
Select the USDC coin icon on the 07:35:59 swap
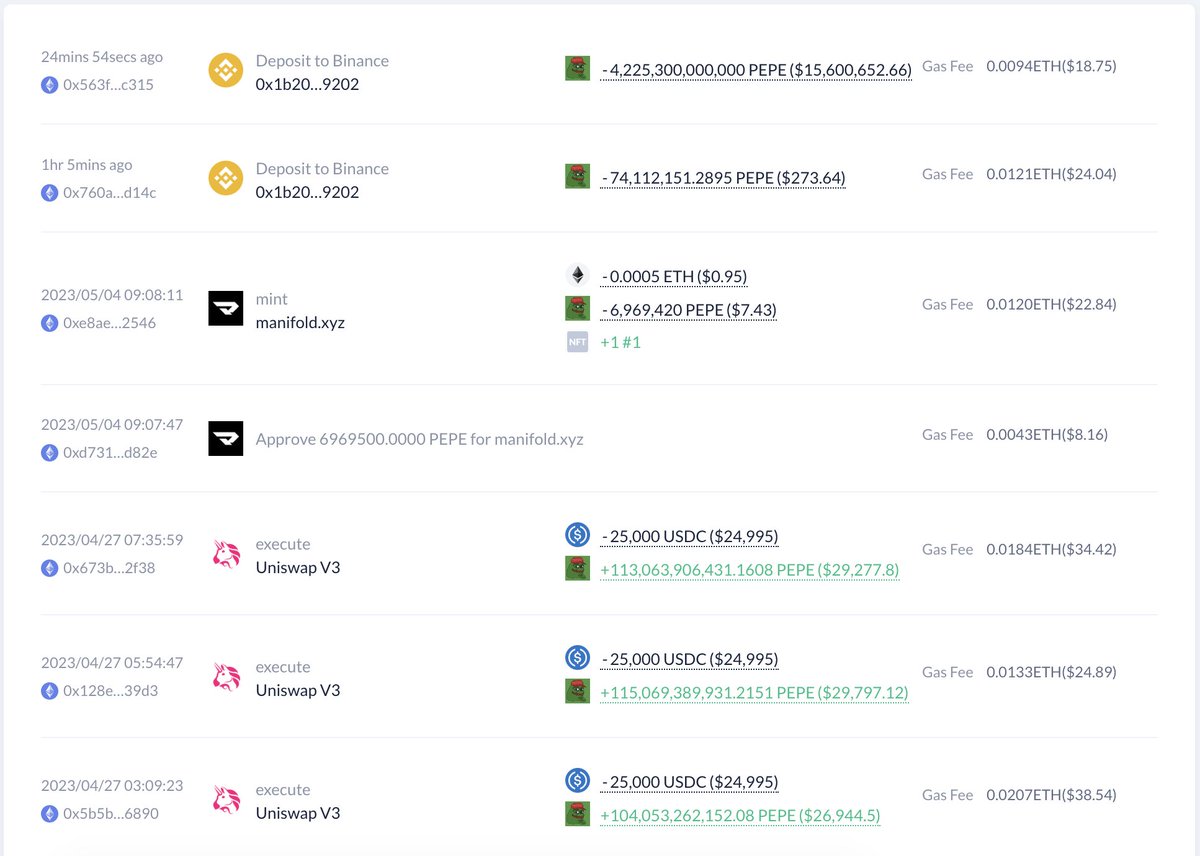[x=577, y=536]
